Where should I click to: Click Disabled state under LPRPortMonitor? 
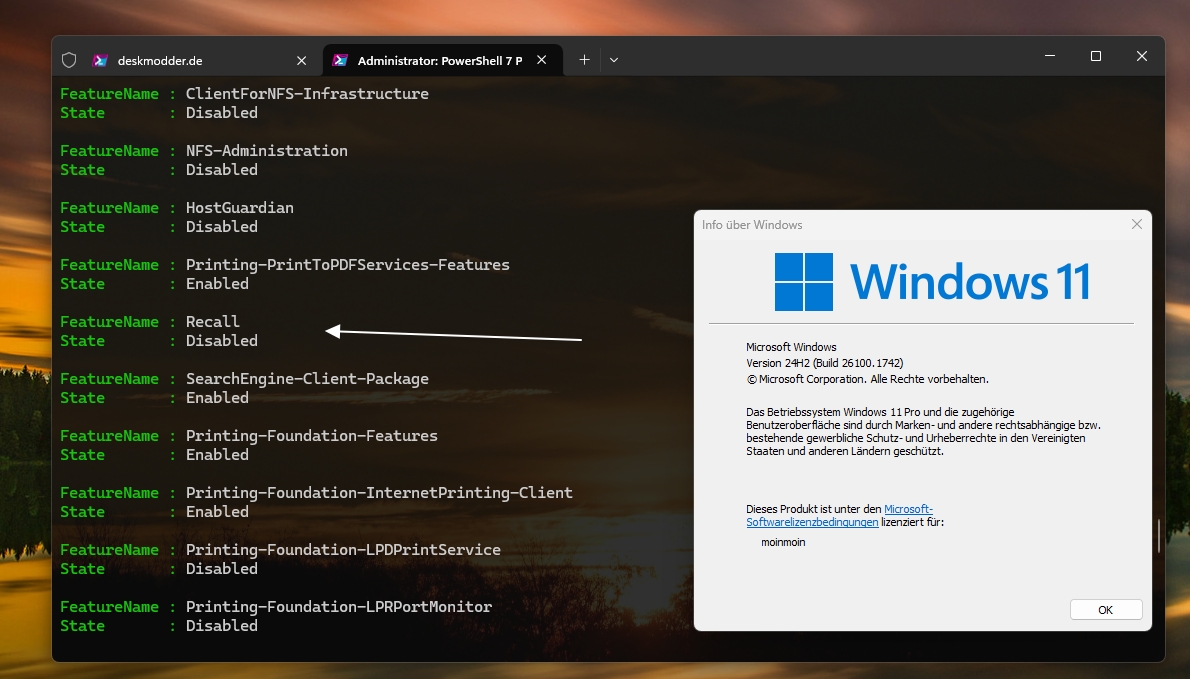[222, 625]
